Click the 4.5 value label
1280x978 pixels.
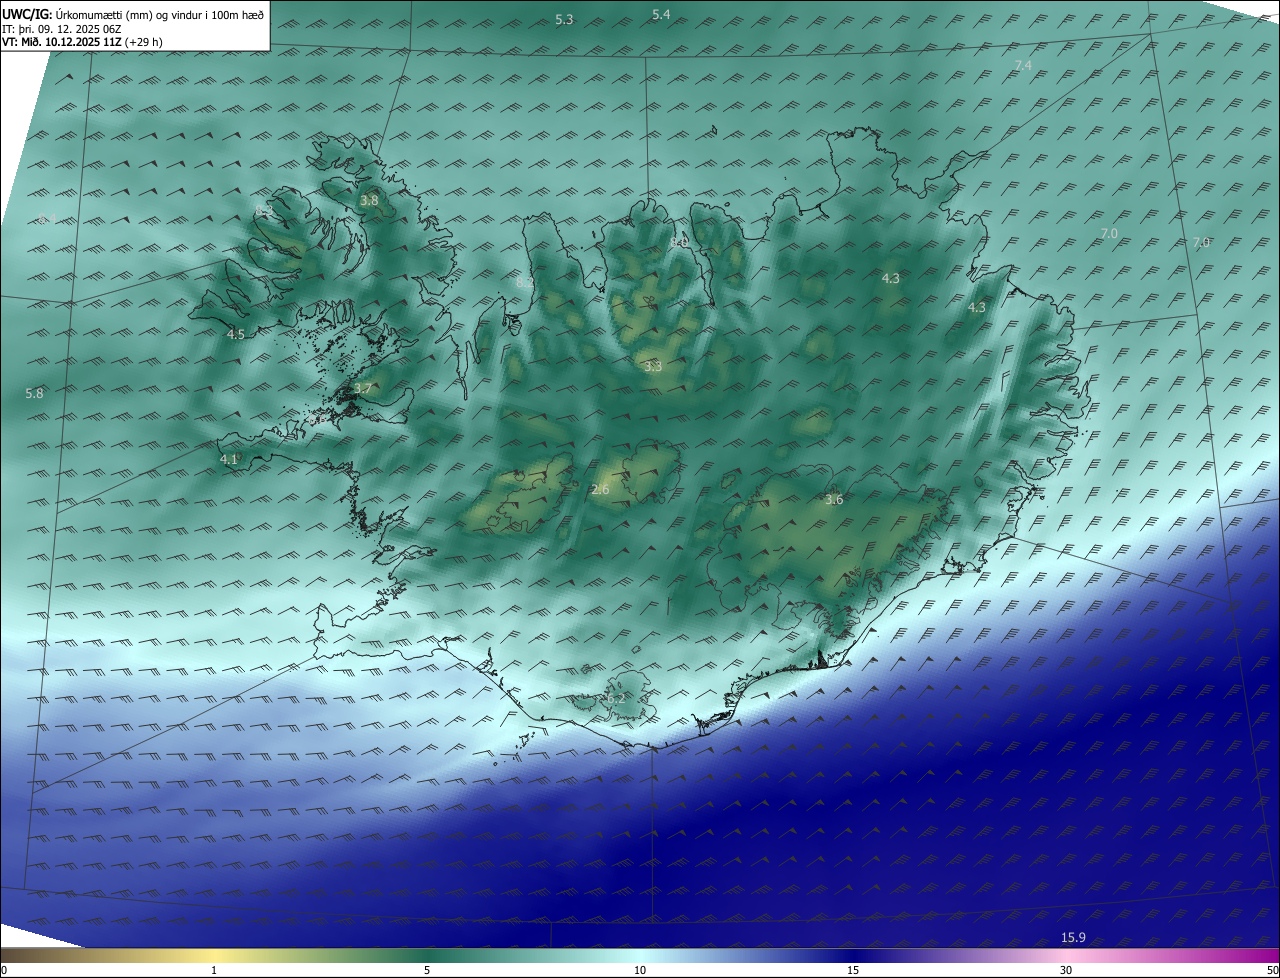(x=235, y=334)
